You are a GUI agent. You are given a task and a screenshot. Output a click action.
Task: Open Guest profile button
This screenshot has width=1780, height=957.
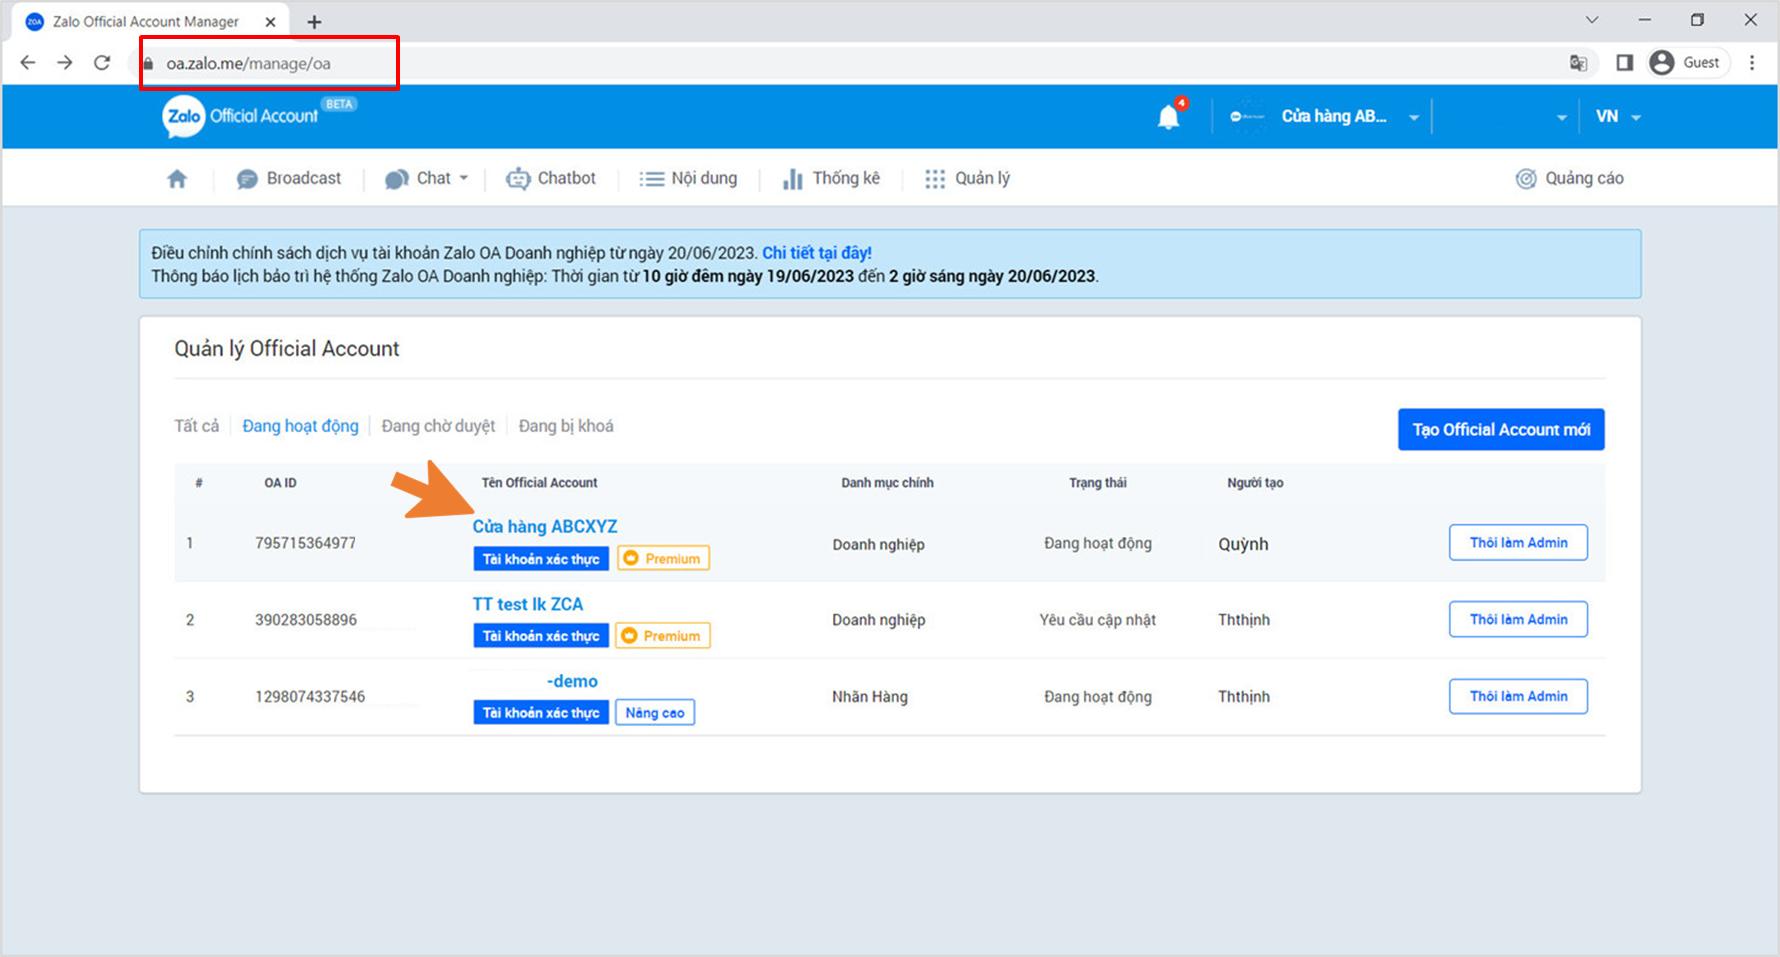pos(1688,63)
